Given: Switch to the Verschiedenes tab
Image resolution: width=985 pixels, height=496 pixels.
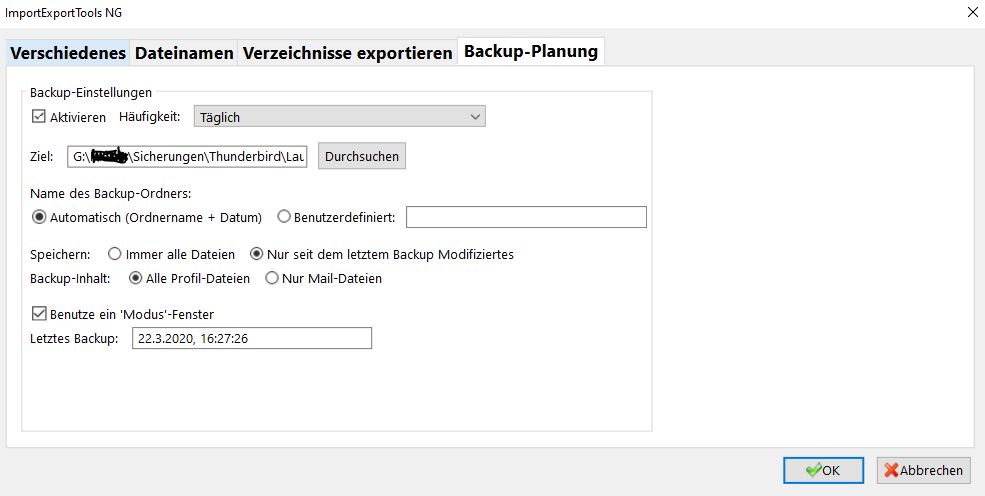Looking at the screenshot, I should point(69,53).
